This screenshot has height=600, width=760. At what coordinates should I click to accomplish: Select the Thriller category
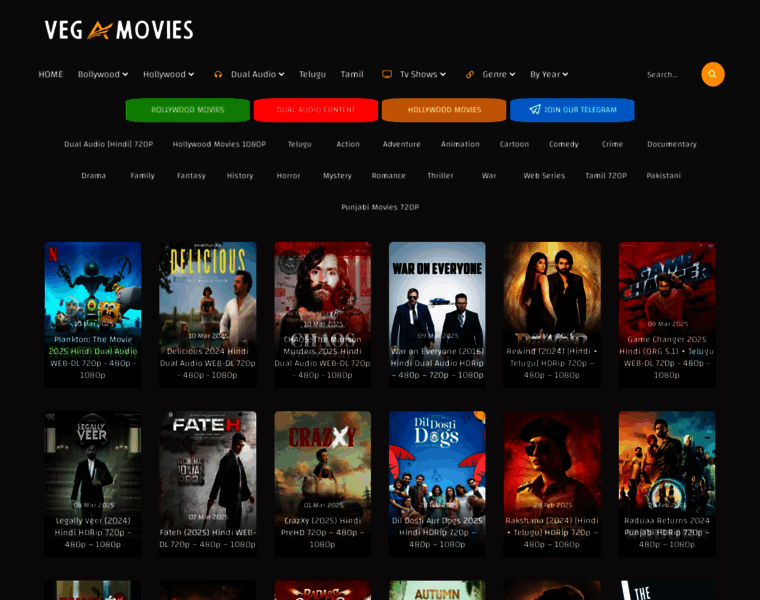(440, 175)
